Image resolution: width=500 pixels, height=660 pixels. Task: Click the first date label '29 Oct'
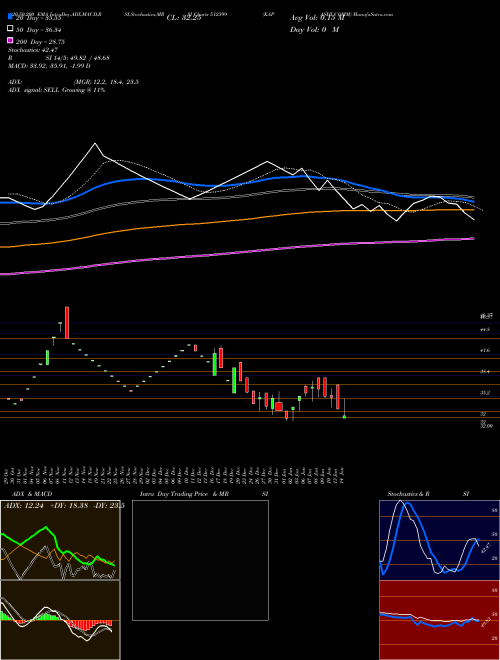tap(8, 475)
